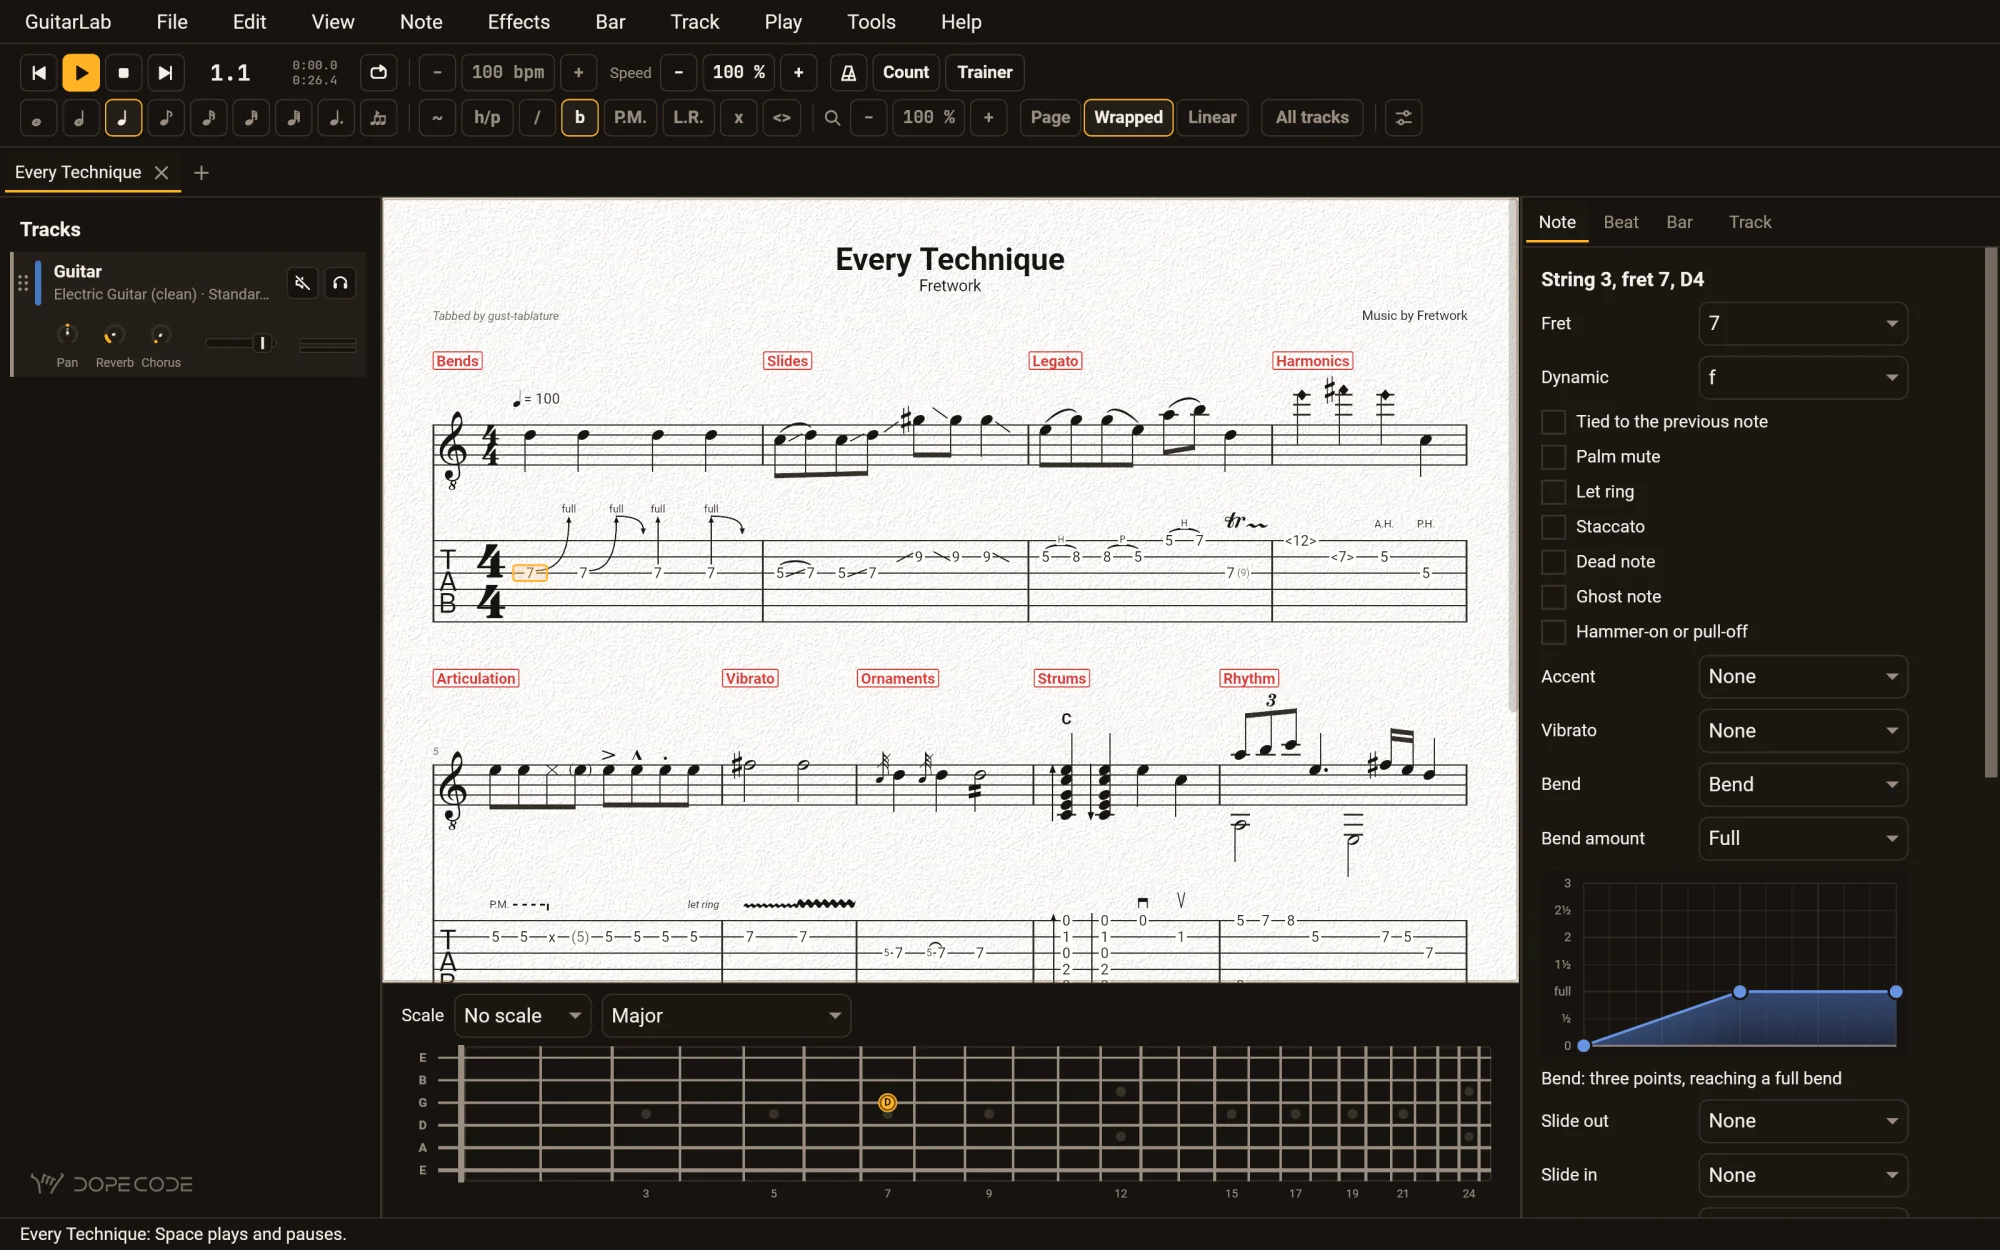Open the Accent dropdown
Screen dimensions: 2000x1250
click(1803, 677)
